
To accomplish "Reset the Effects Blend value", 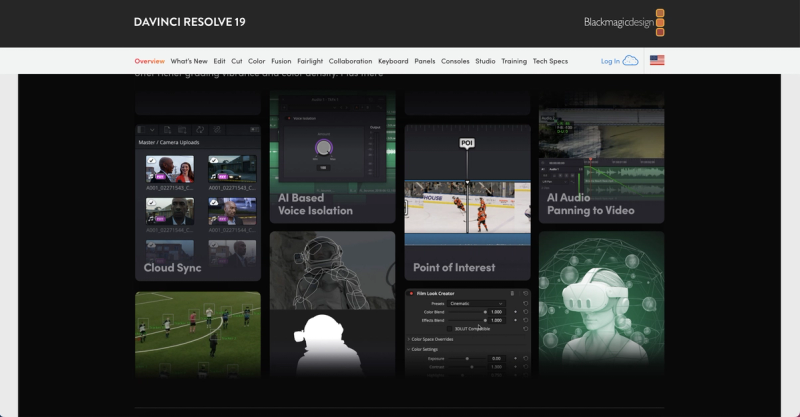I will [x=526, y=320].
